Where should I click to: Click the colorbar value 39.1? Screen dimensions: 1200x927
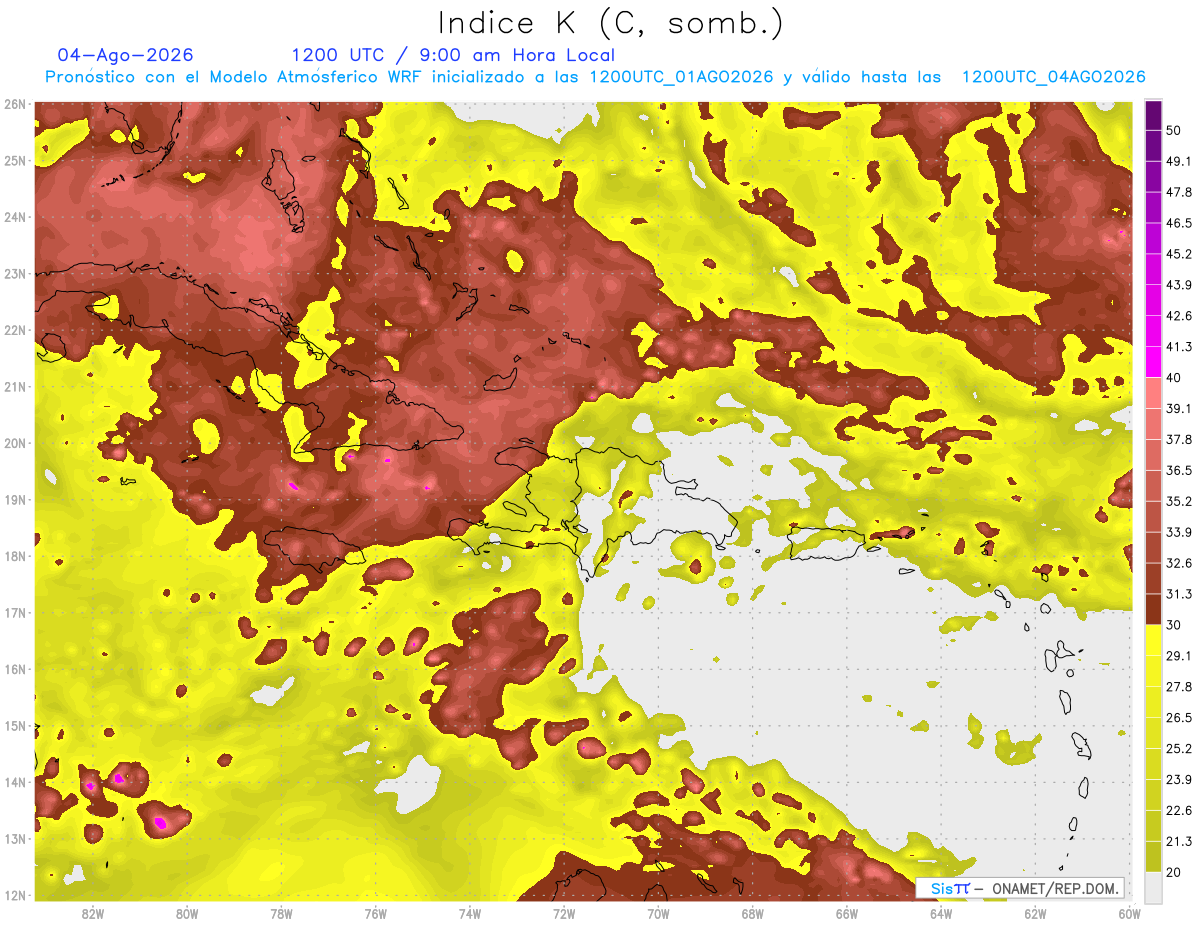pyautogui.click(x=1179, y=408)
